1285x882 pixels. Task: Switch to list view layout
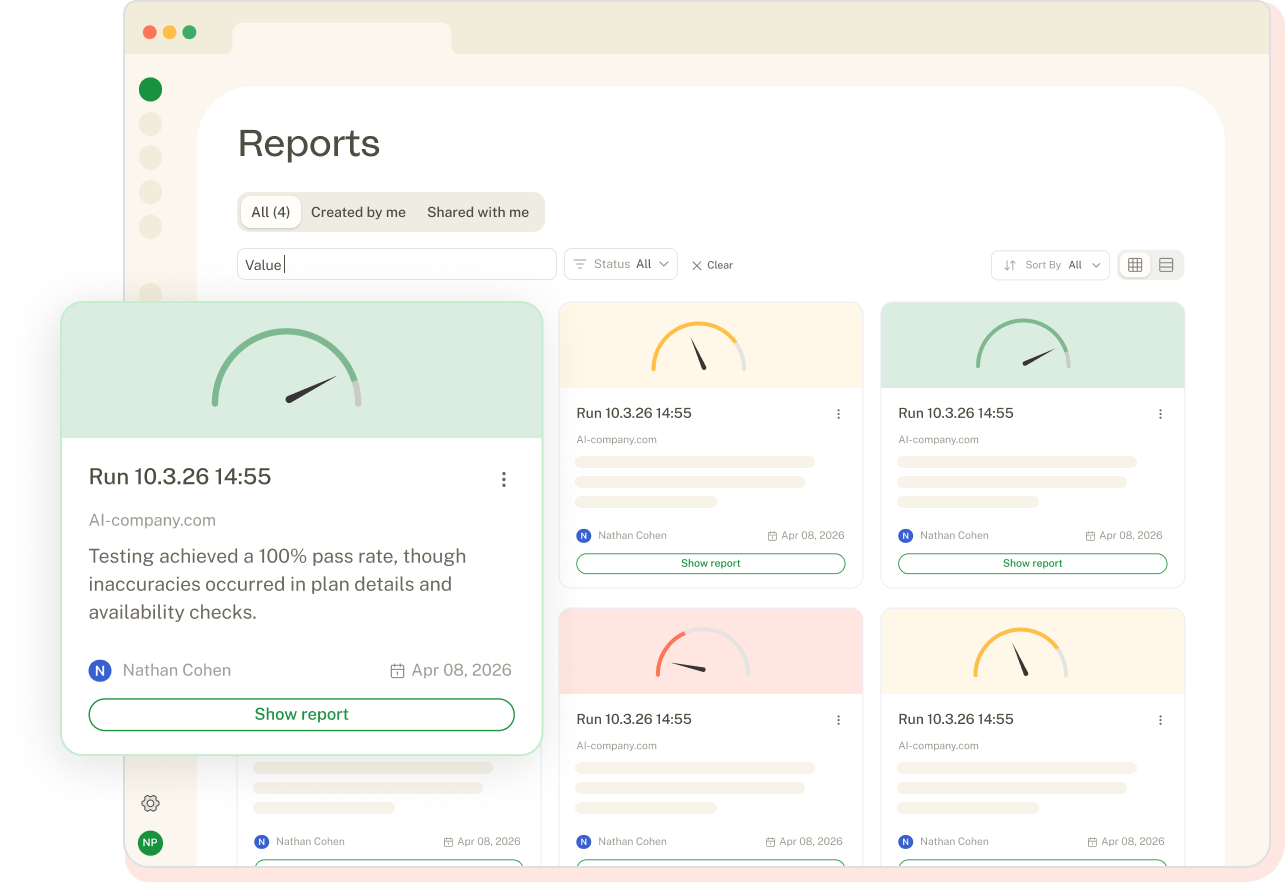tap(1166, 265)
